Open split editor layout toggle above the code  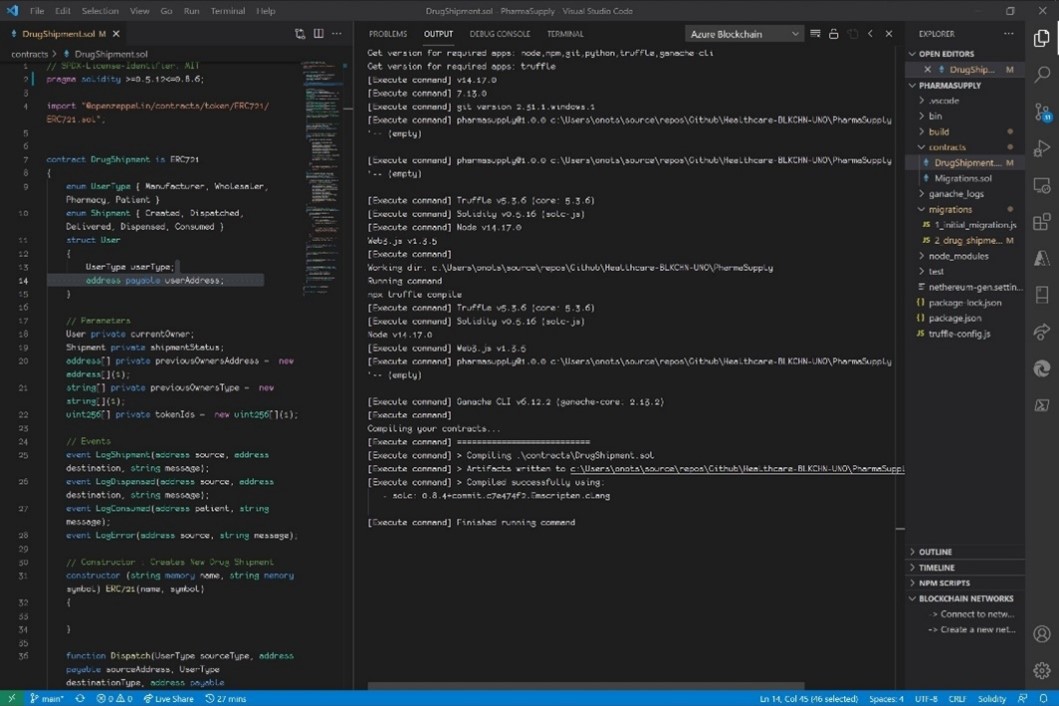pos(317,33)
